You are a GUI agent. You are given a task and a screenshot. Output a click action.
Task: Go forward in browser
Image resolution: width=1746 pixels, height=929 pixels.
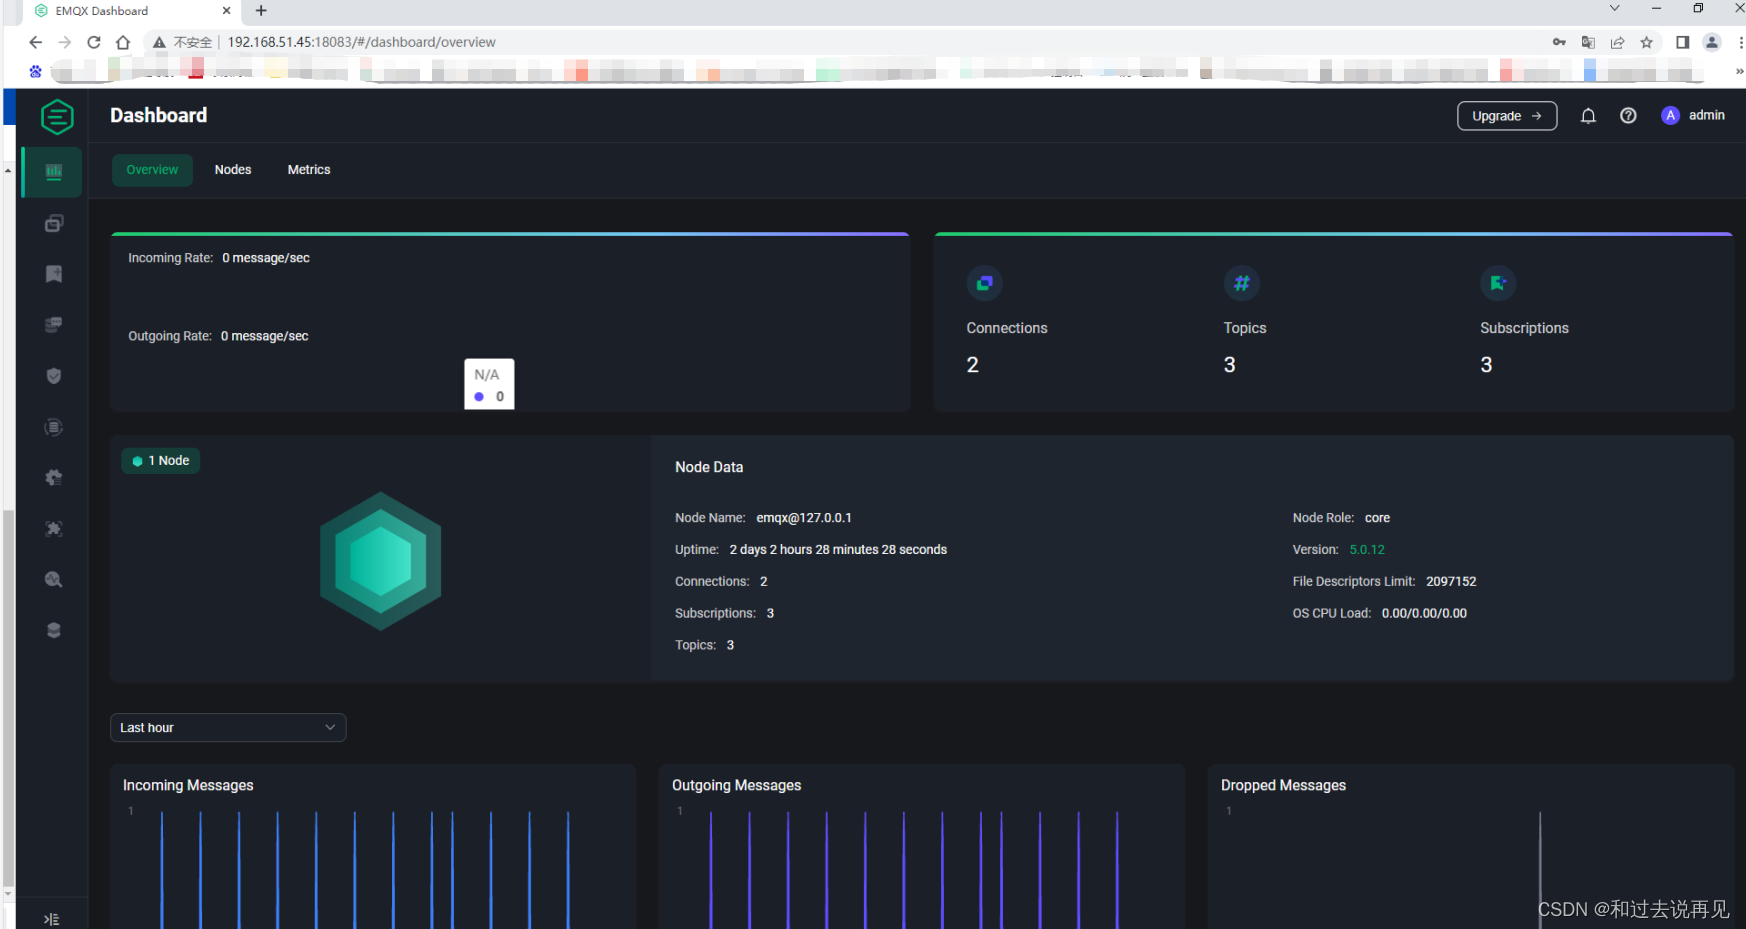pos(65,42)
